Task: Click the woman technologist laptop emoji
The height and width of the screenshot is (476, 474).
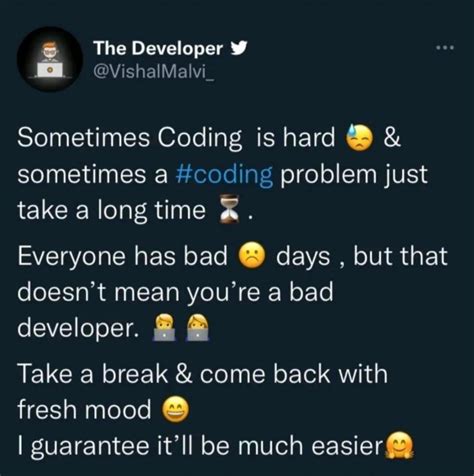Action: 197,327
